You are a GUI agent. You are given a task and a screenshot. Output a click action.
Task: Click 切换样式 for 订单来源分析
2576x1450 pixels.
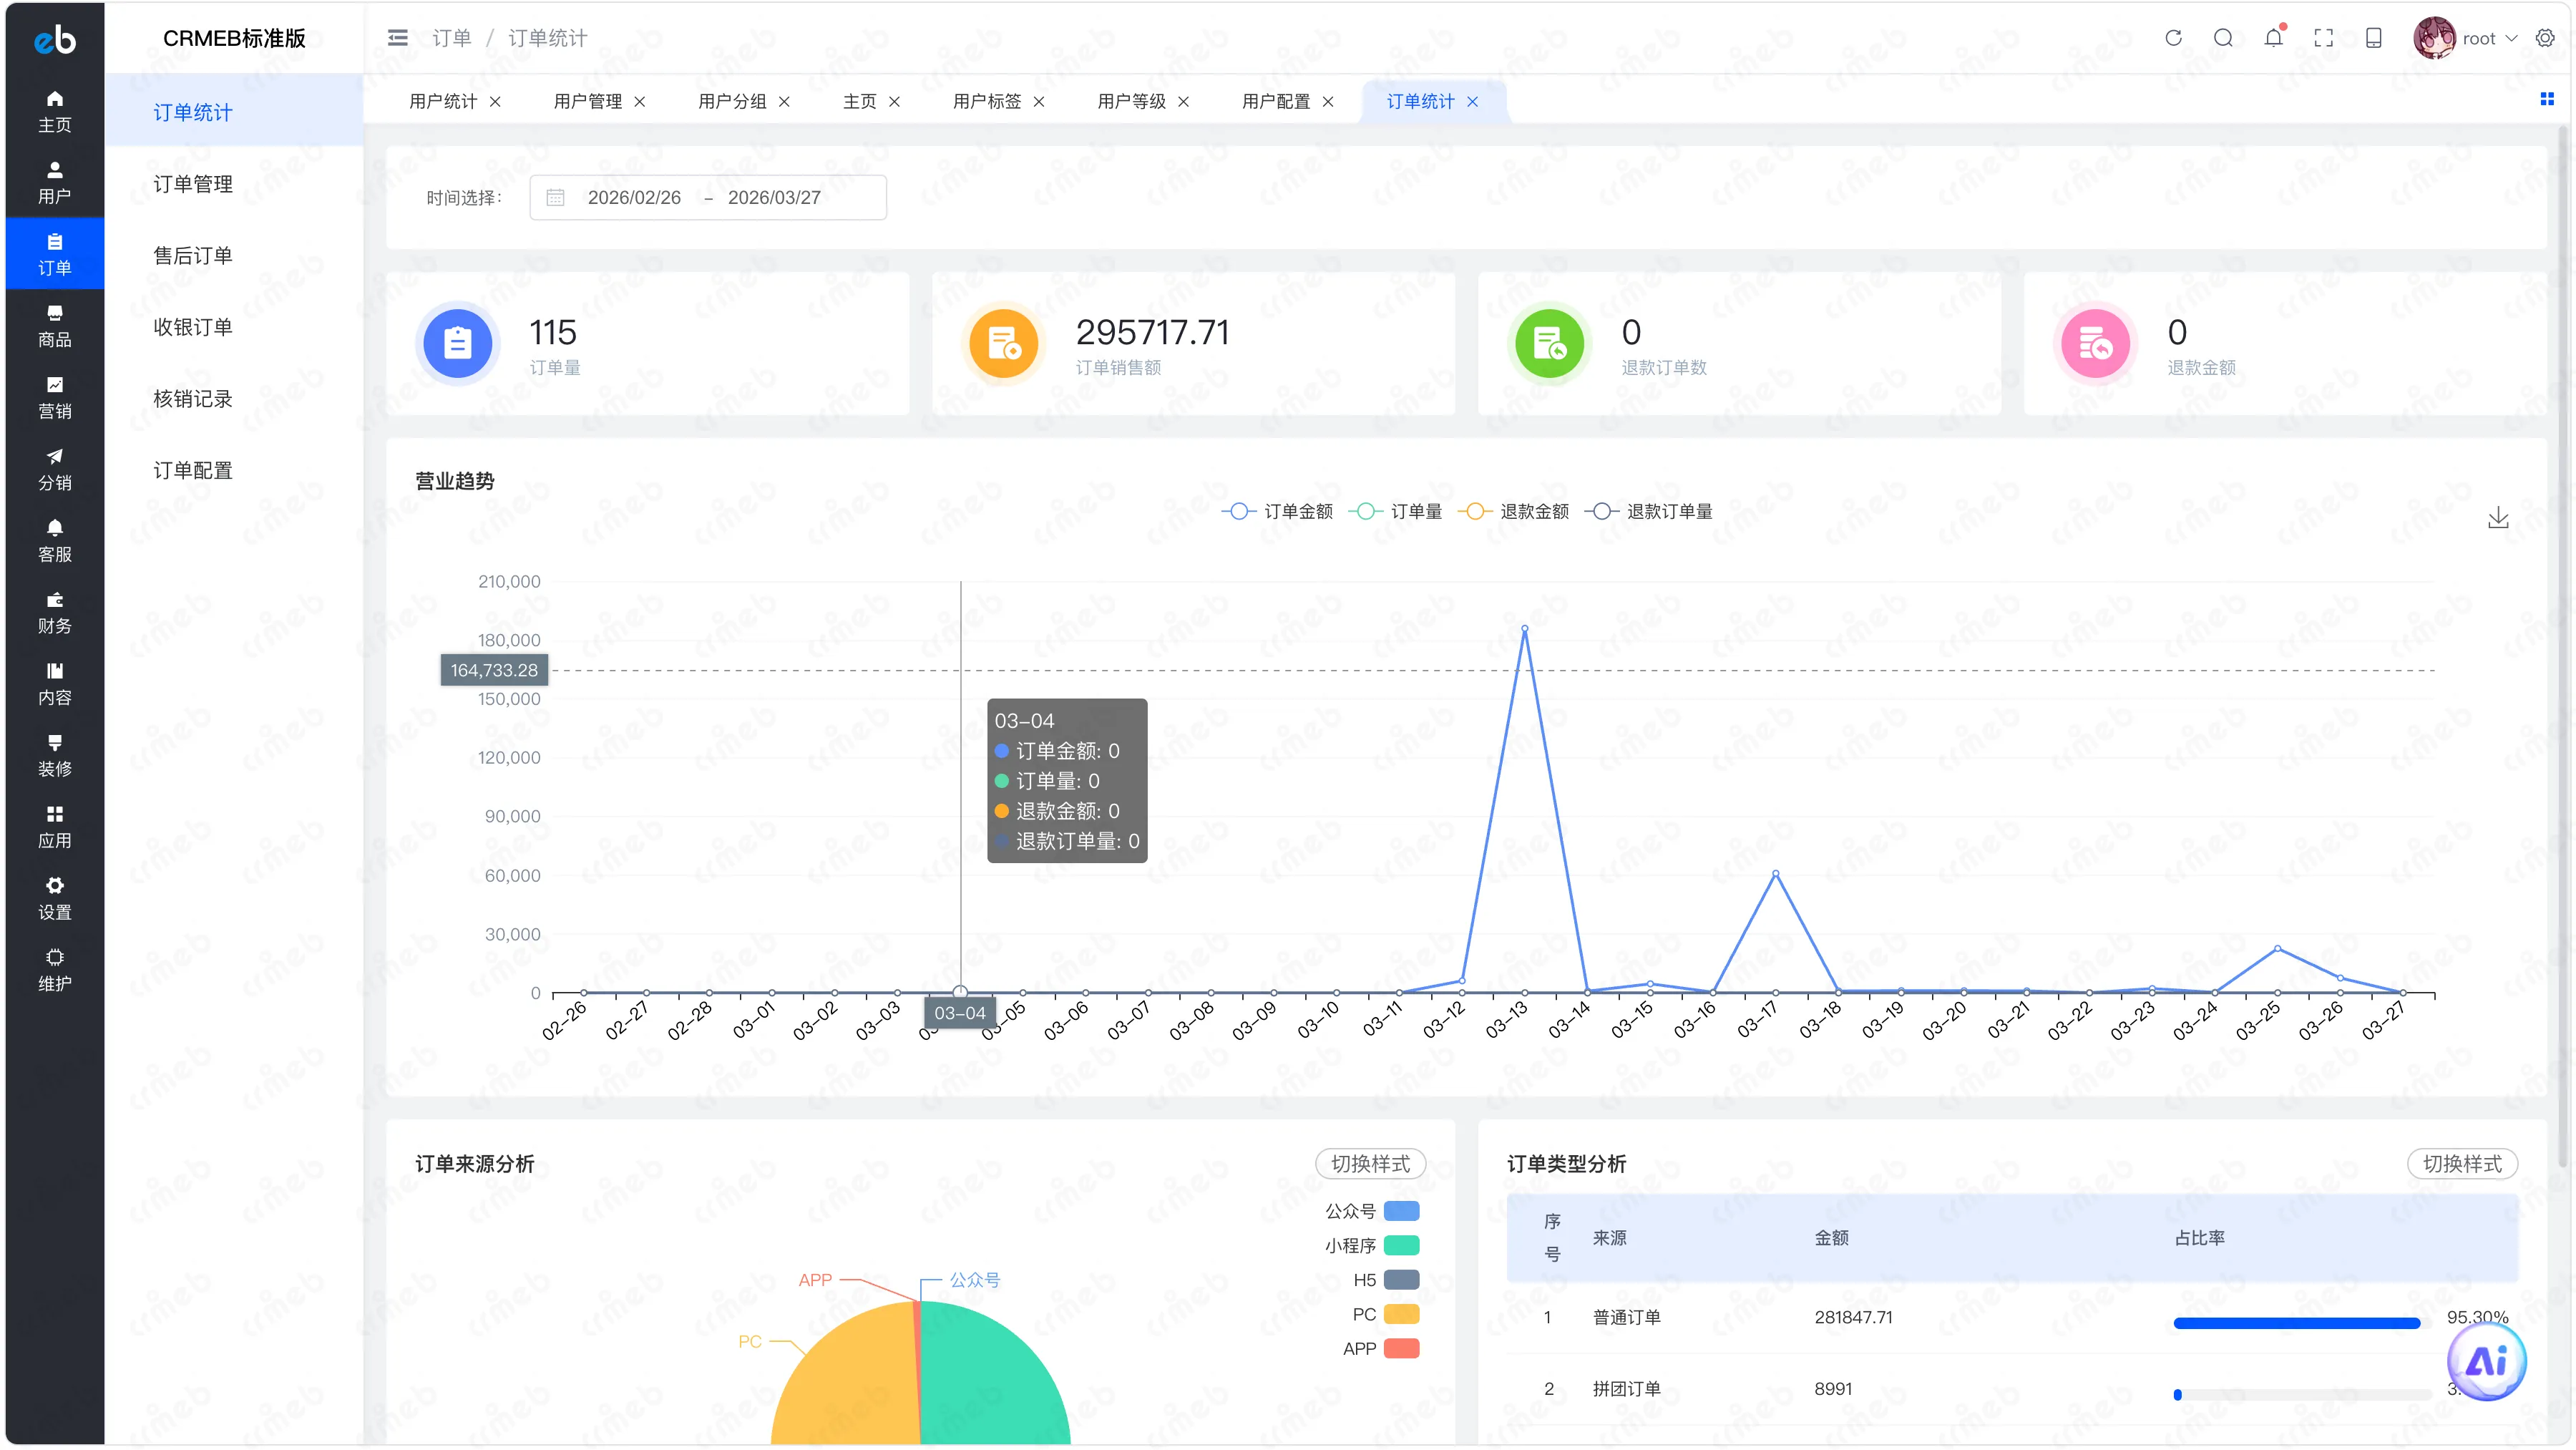[x=1370, y=1163]
